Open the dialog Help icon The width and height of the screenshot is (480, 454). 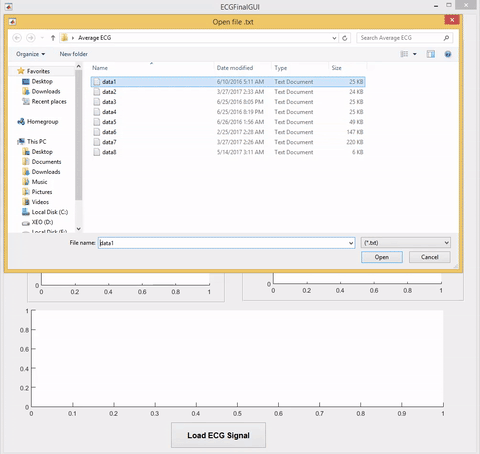click(x=448, y=54)
